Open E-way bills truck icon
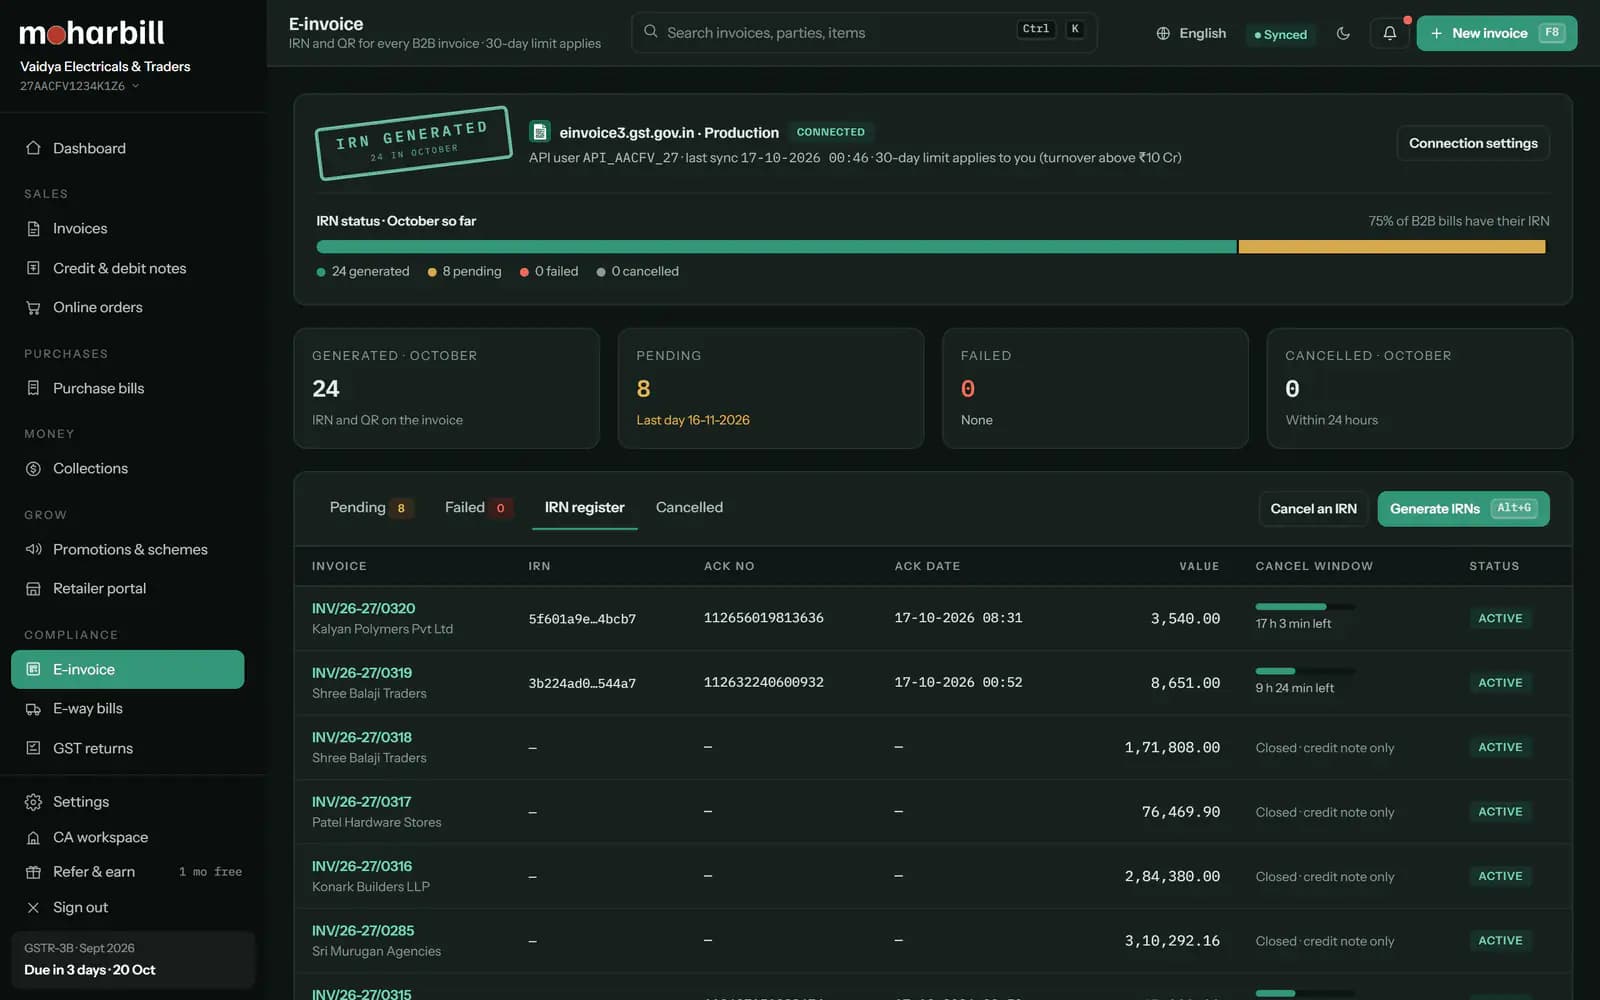Image resolution: width=1600 pixels, height=1000 pixels. (33, 709)
